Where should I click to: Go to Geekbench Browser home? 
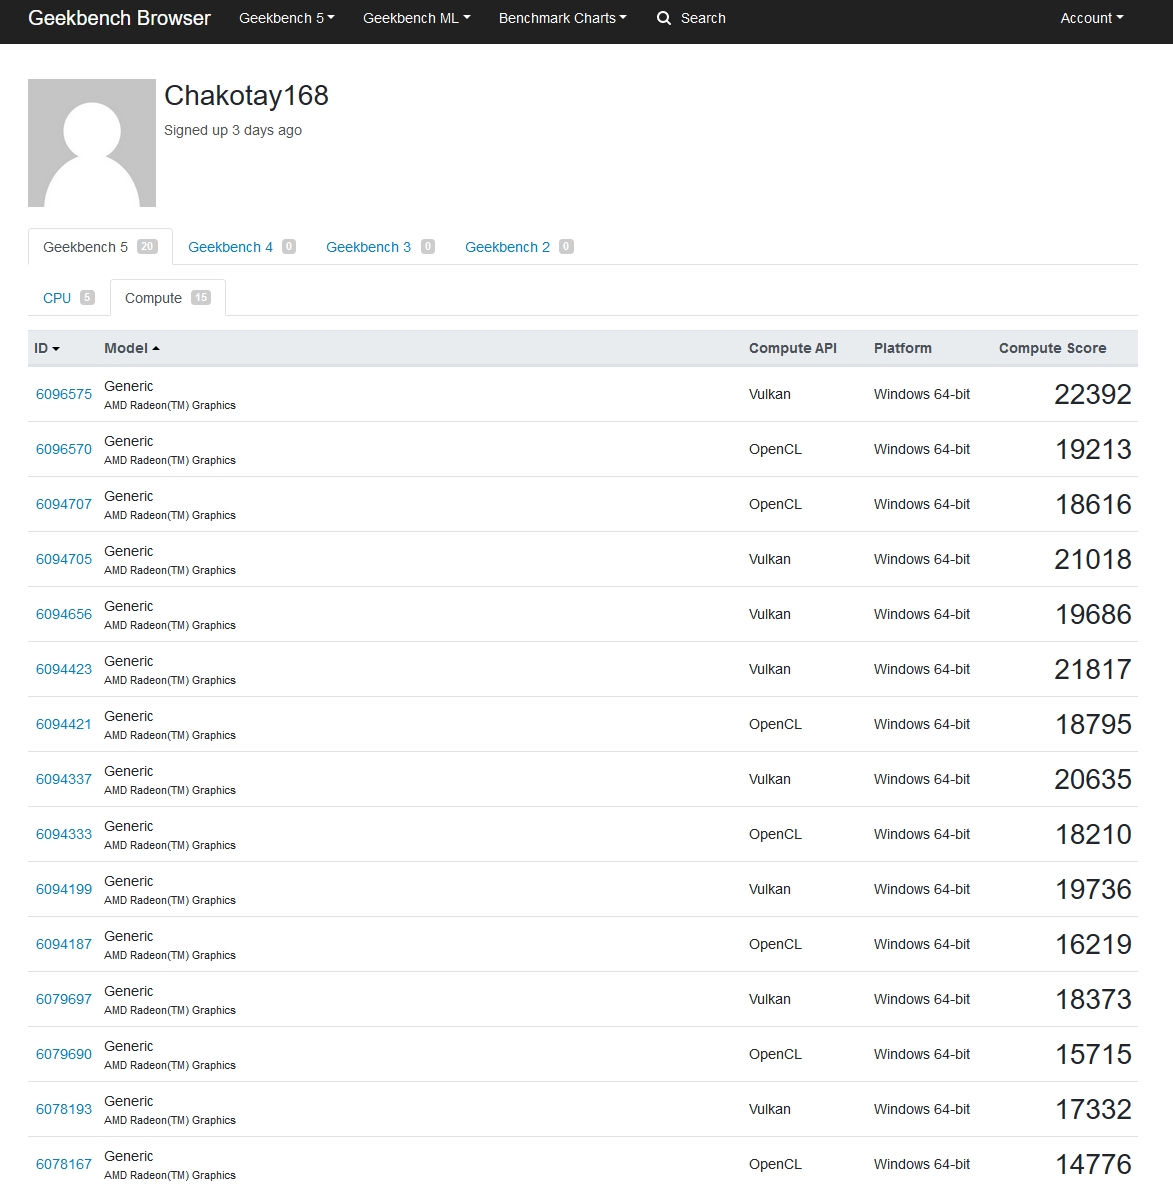[119, 18]
